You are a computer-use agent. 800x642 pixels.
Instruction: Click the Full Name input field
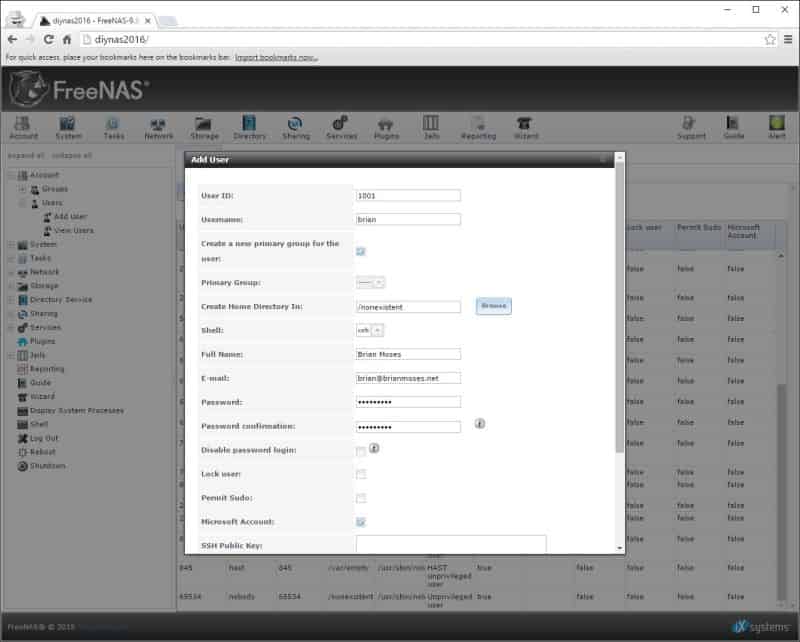pyautogui.click(x=408, y=354)
